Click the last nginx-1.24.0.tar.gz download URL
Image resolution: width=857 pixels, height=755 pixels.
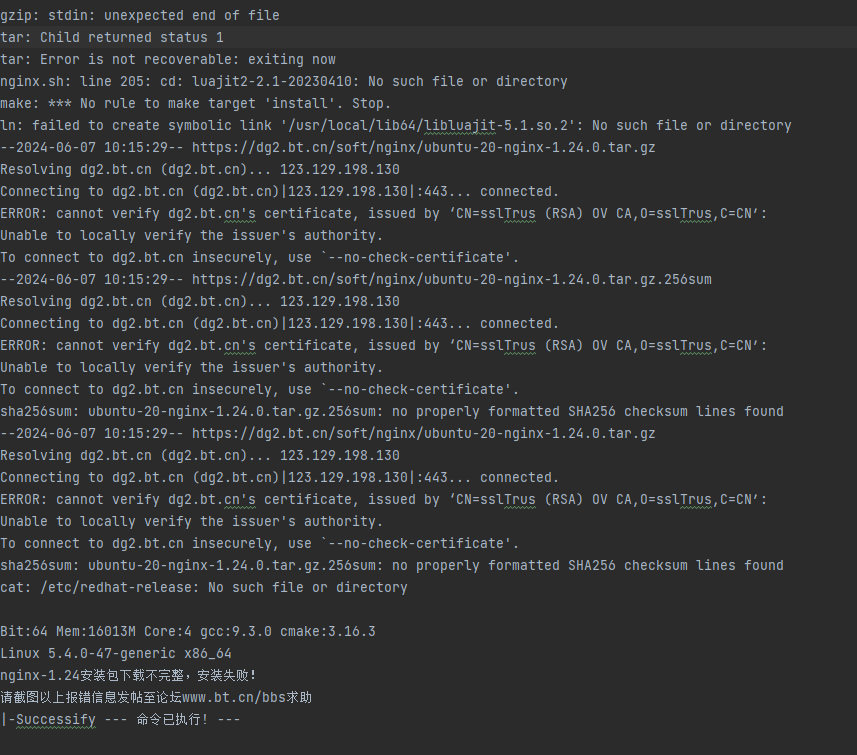[424, 434]
